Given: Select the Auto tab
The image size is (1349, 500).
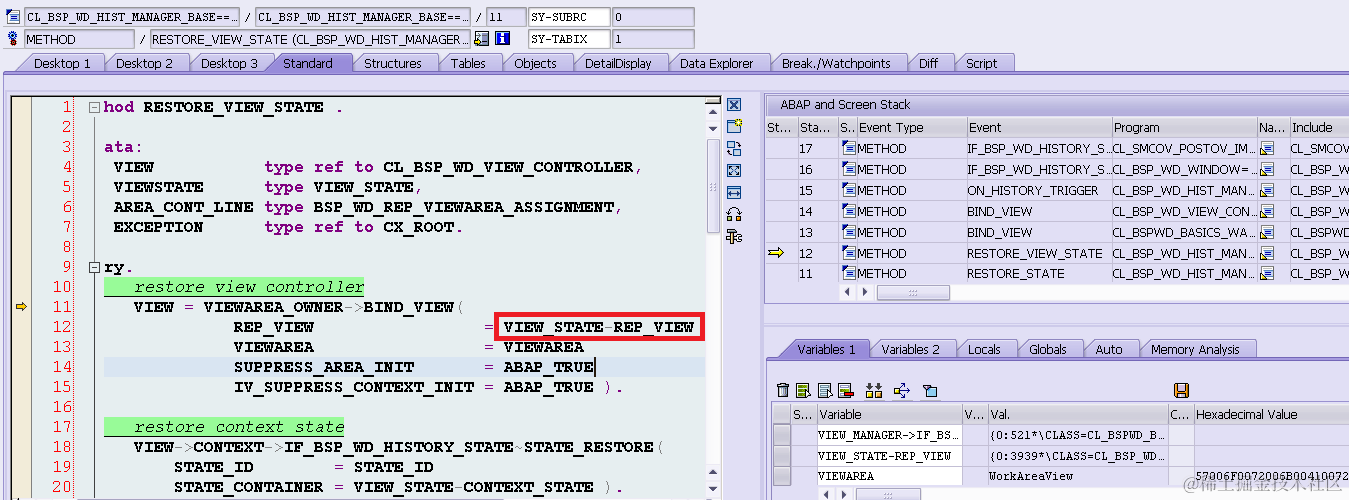Looking at the screenshot, I should pyautogui.click(x=1109, y=349).
